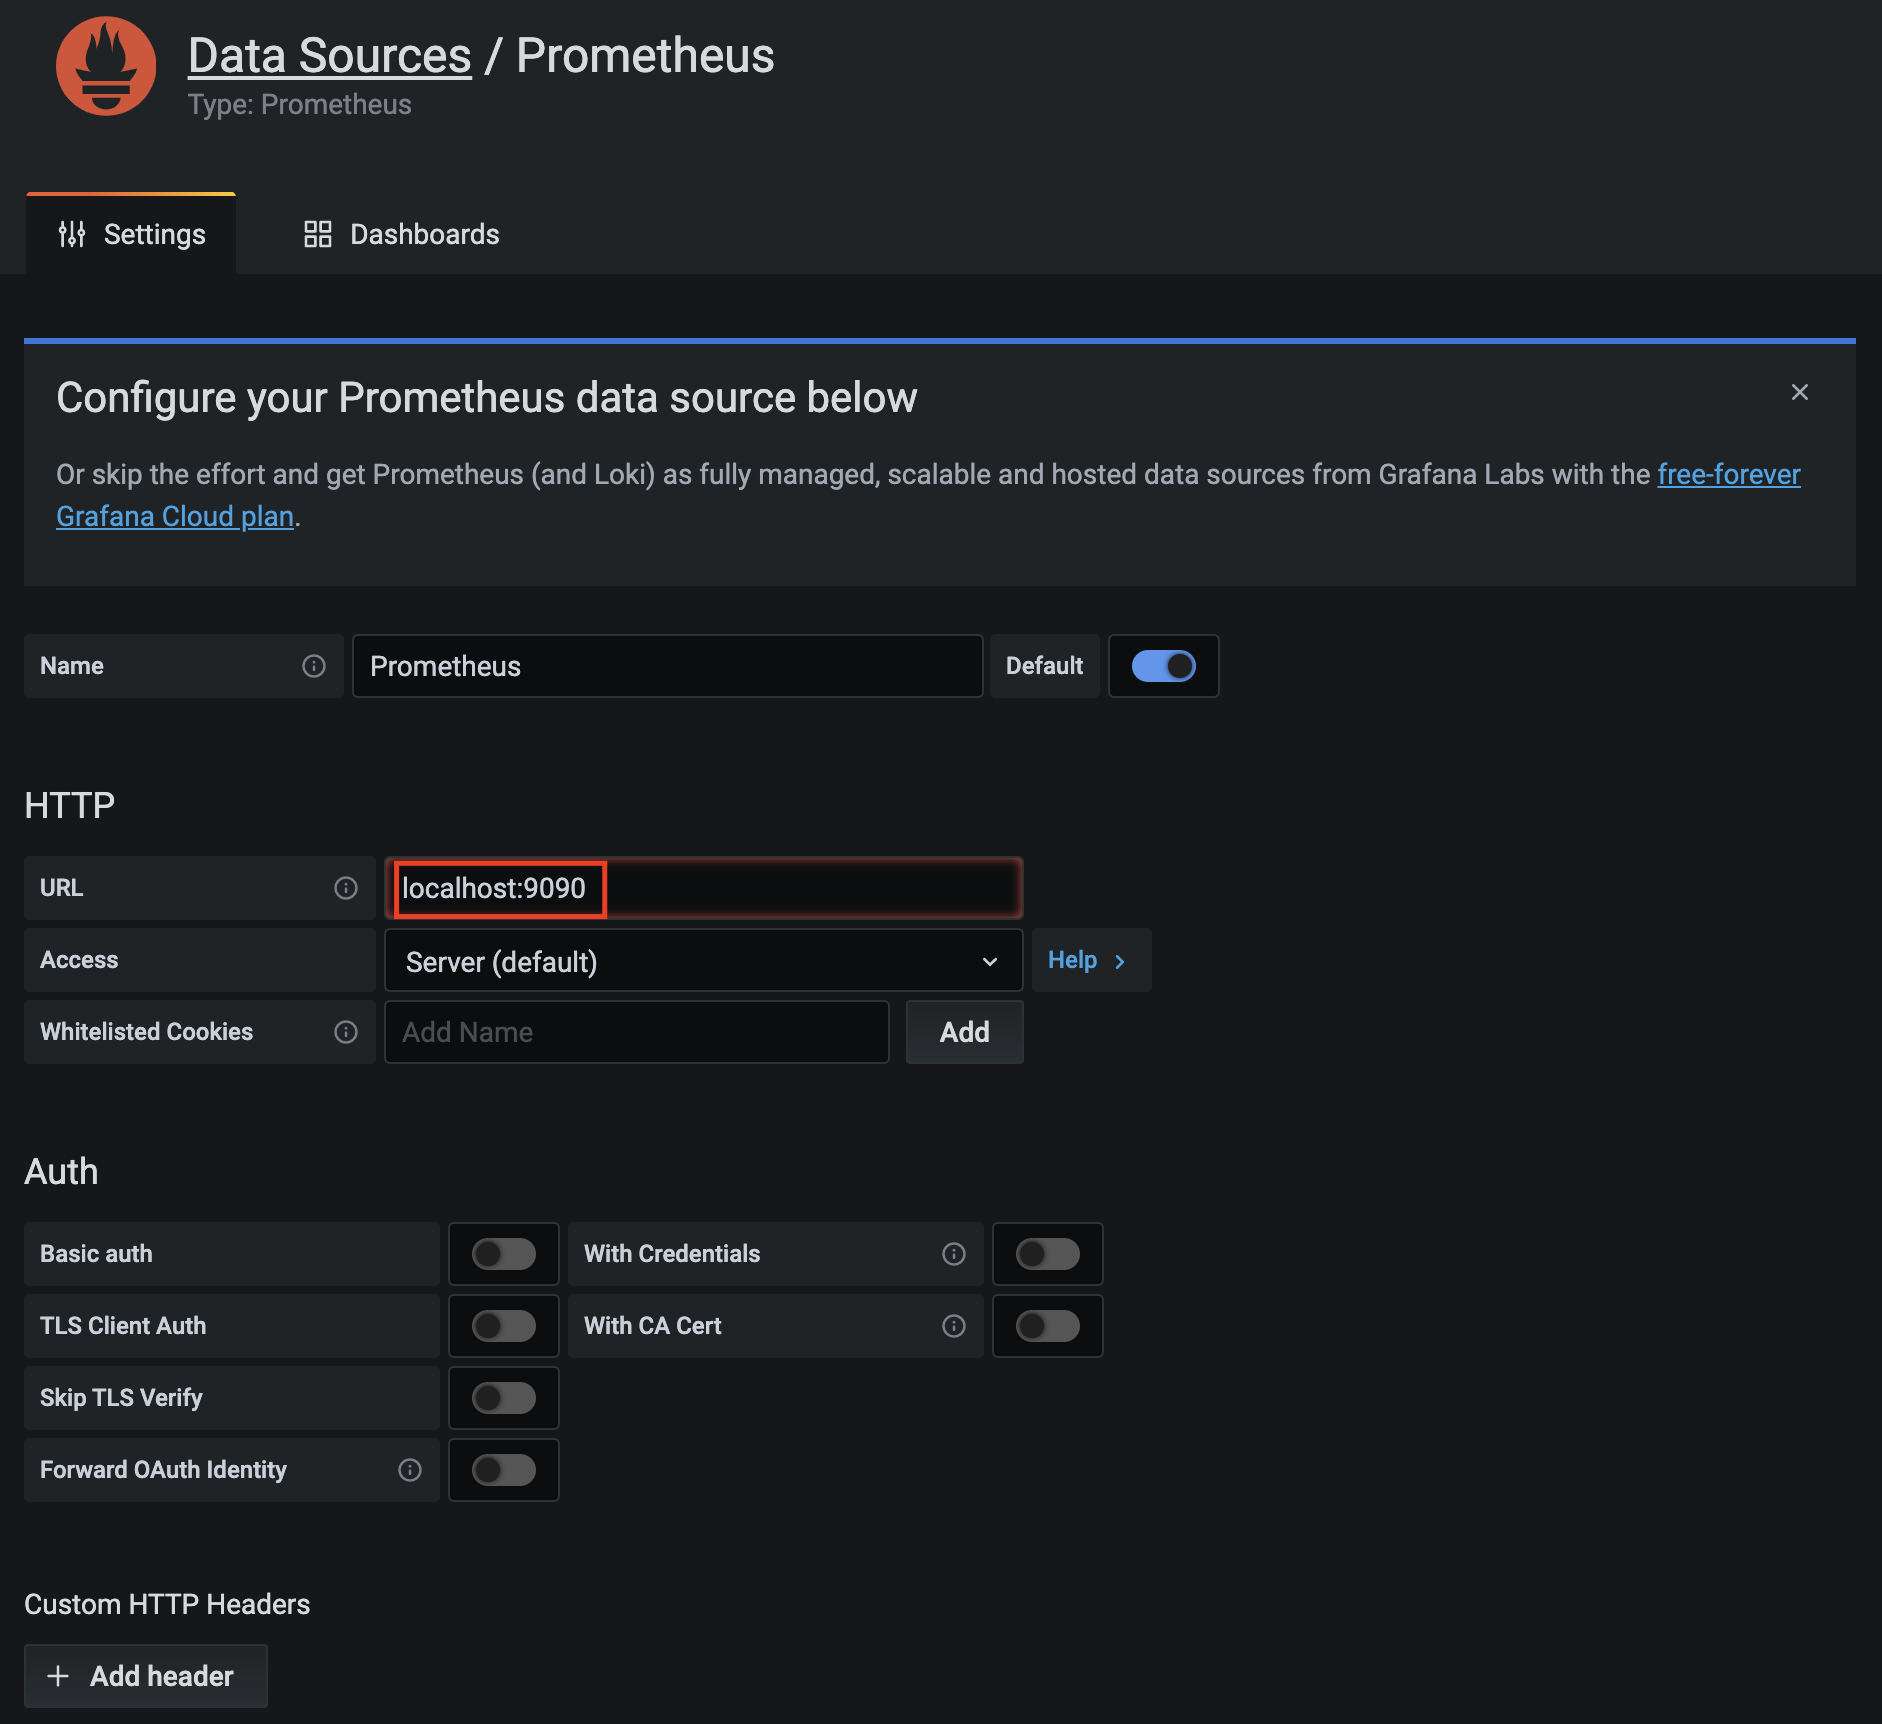This screenshot has height=1724, width=1882.
Task: Click the With Credentials info icon
Action: (954, 1254)
